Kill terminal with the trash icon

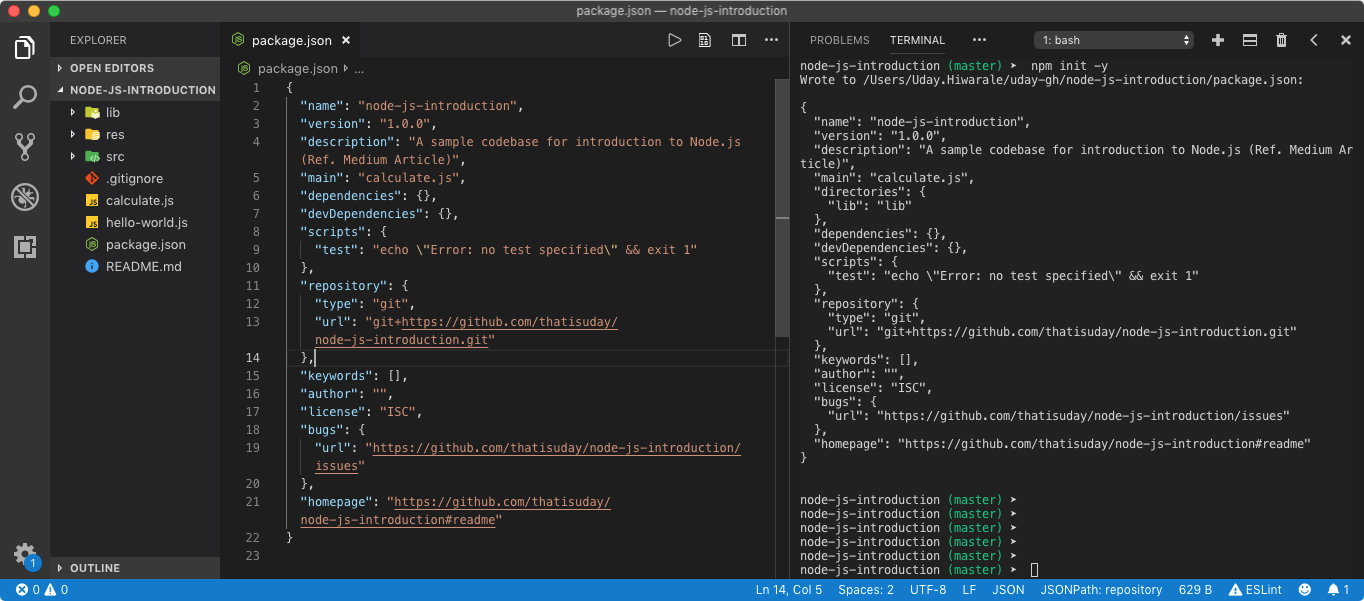[x=1281, y=40]
